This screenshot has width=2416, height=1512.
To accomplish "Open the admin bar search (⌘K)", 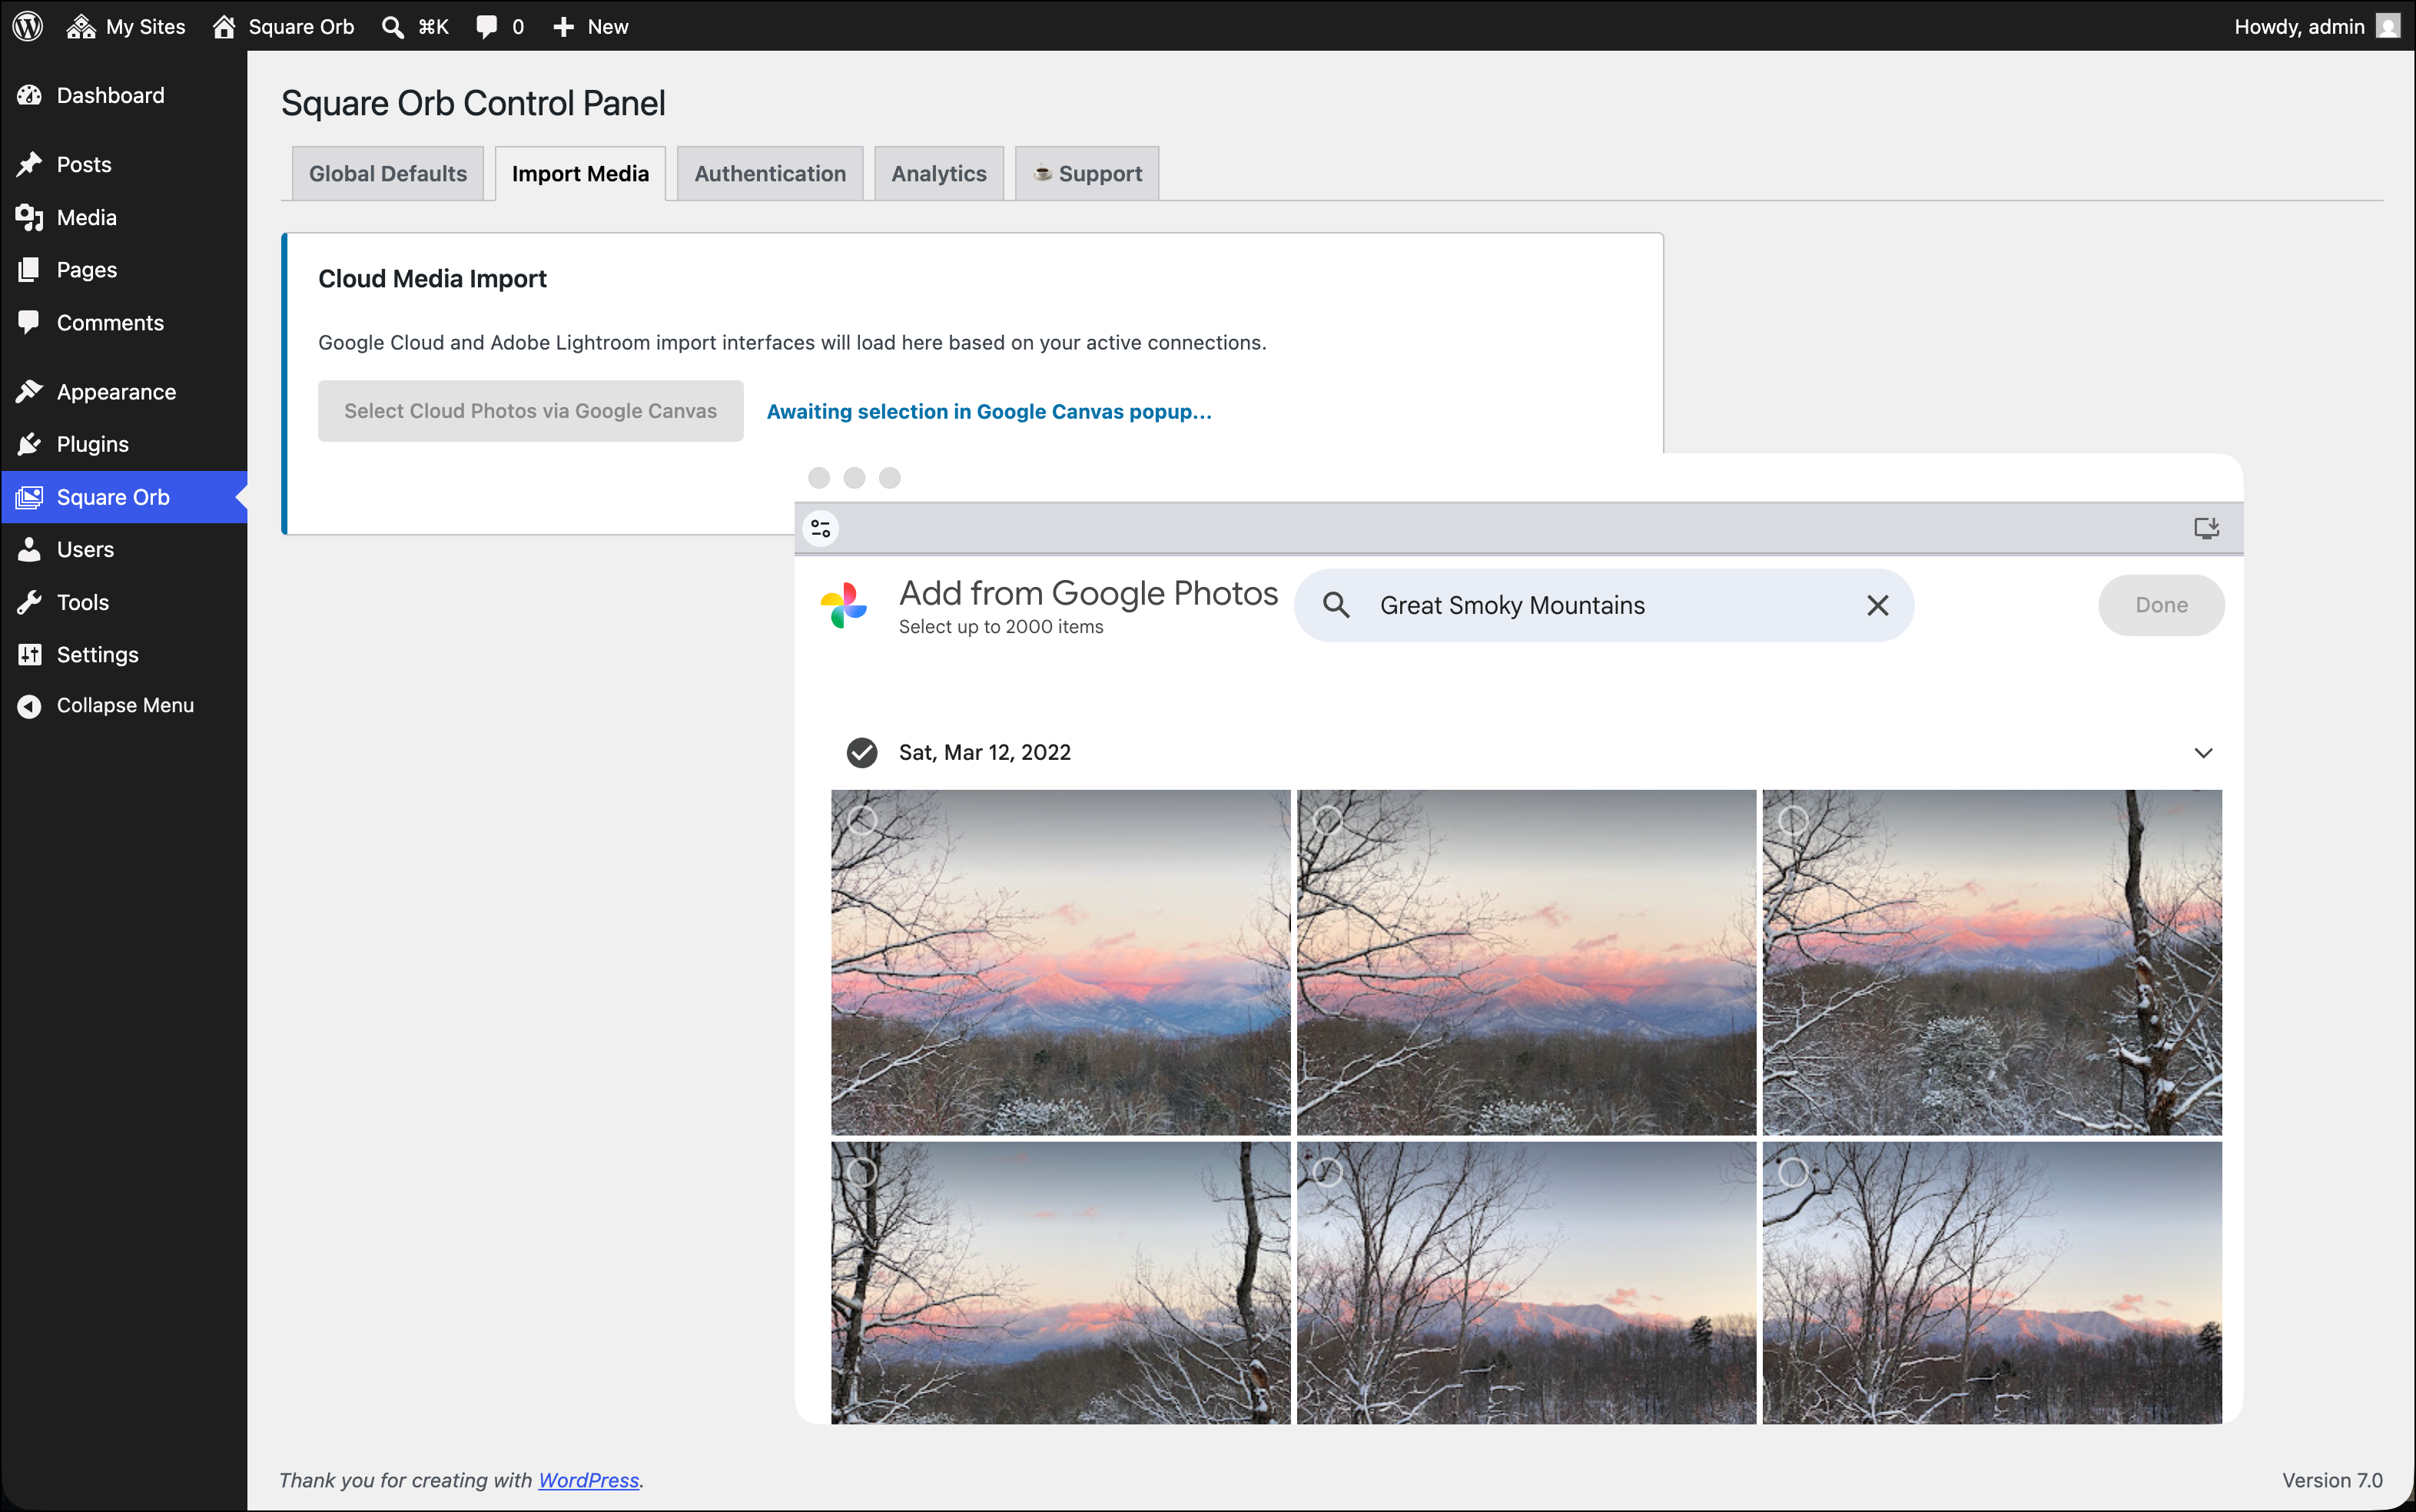I will 415,26.
